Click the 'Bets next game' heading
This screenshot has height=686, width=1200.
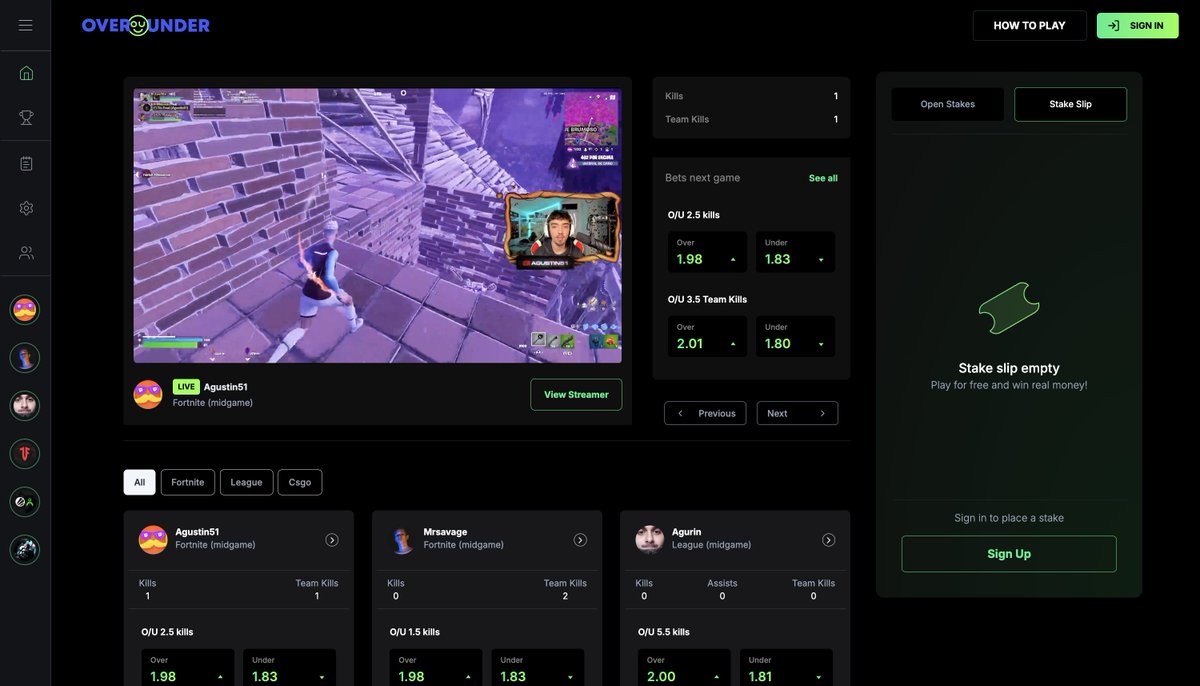tap(703, 178)
